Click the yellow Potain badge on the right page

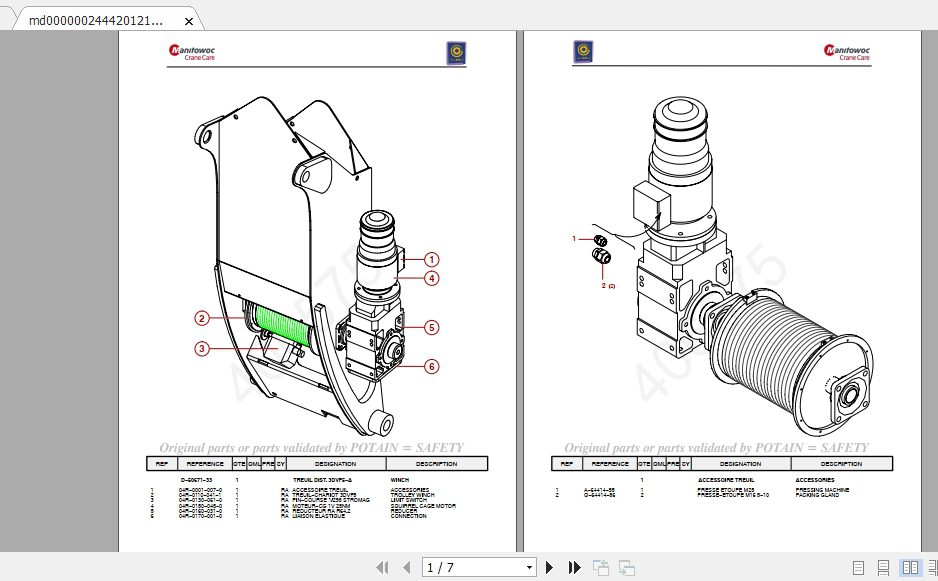tap(582, 51)
